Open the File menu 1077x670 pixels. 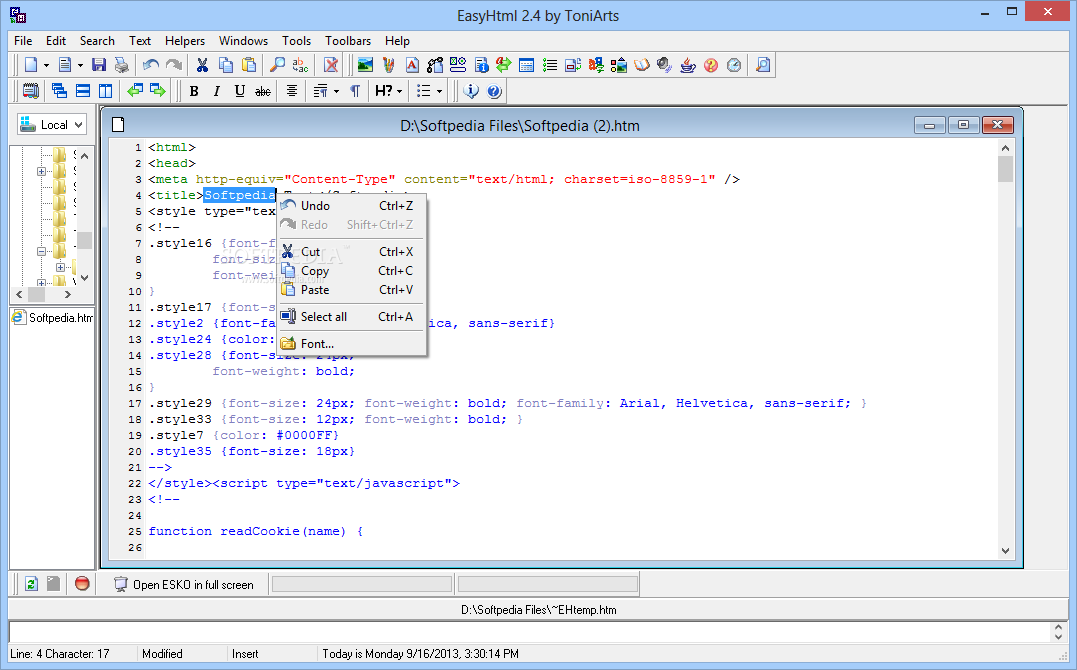tap(23, 41)
